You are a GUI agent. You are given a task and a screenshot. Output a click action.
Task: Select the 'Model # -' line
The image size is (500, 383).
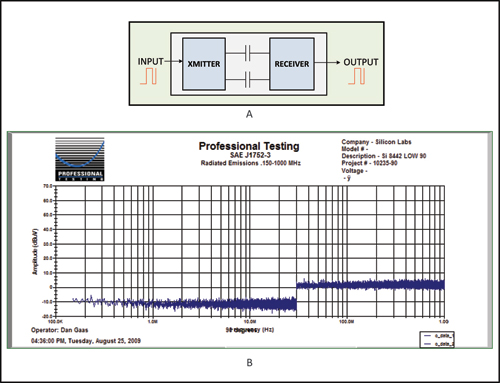[355, 149]
